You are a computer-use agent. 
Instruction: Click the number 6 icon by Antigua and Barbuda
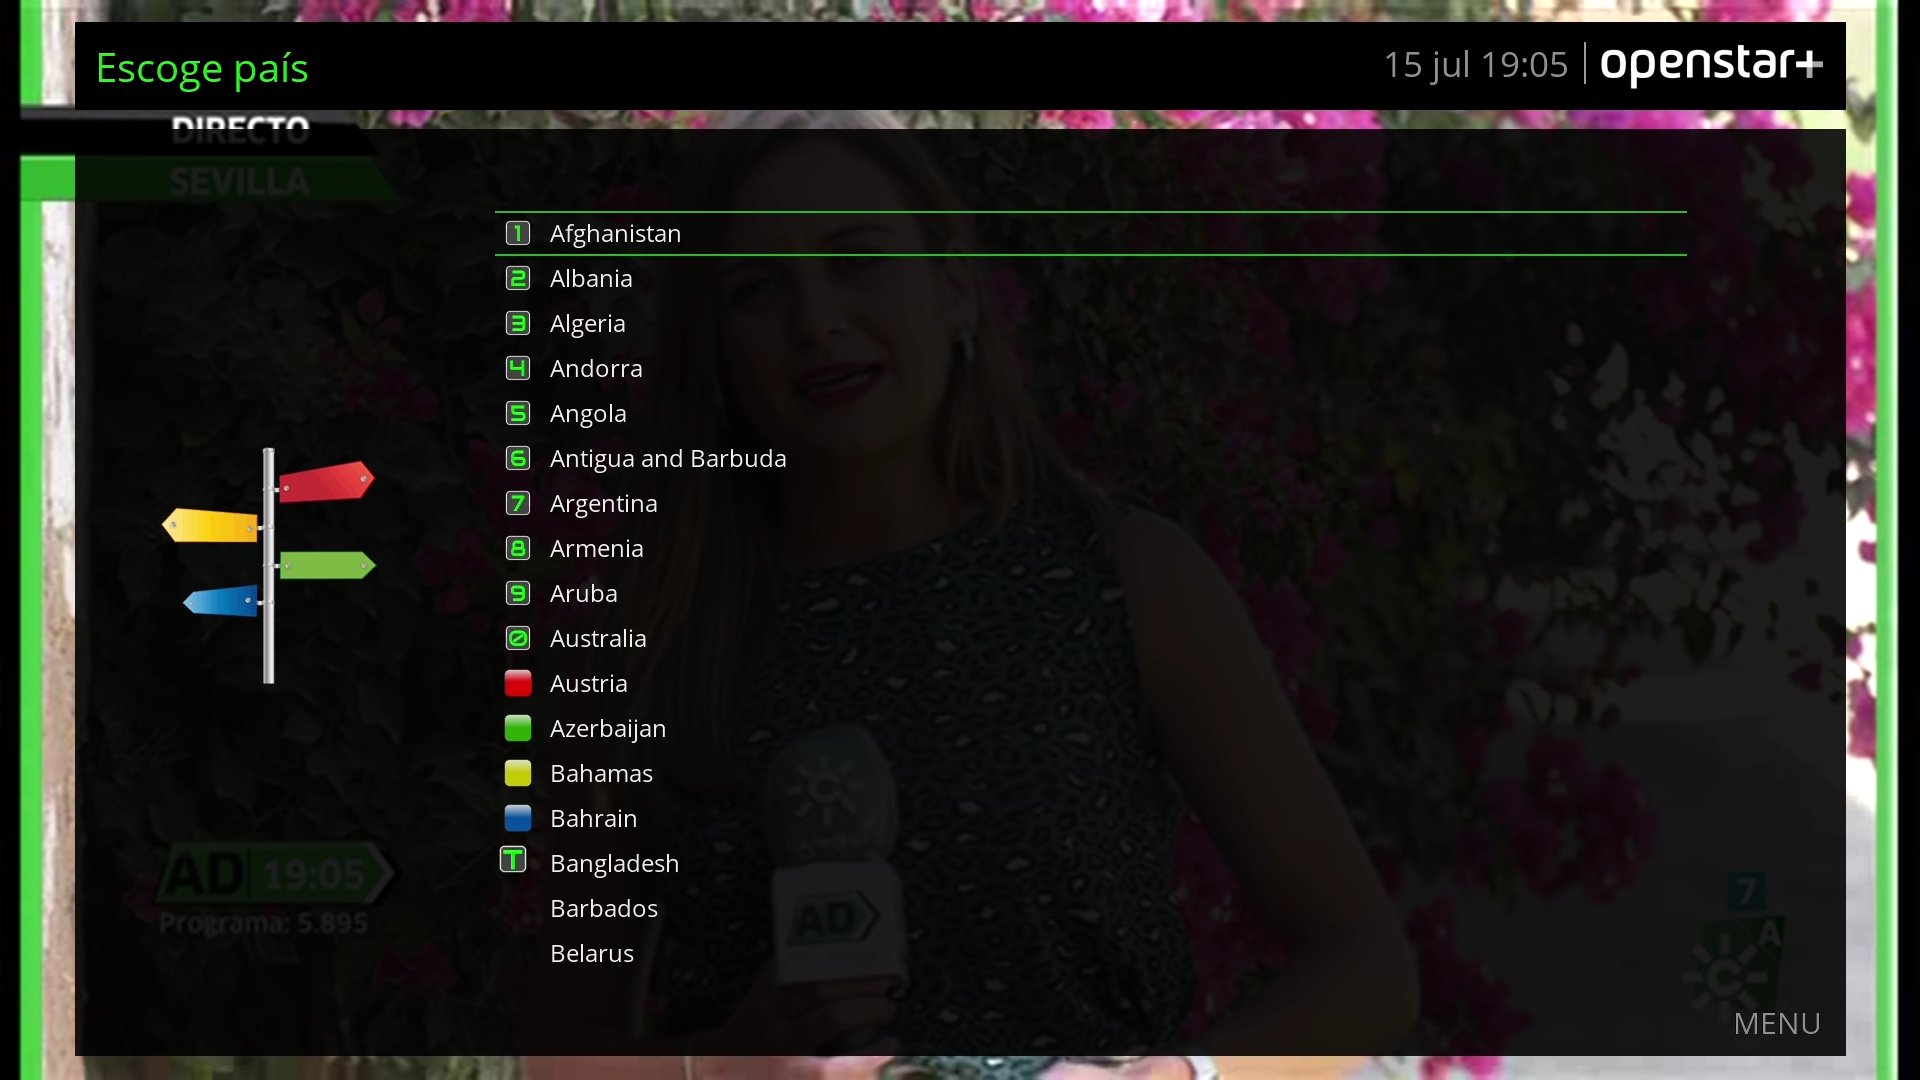[517, 458]
